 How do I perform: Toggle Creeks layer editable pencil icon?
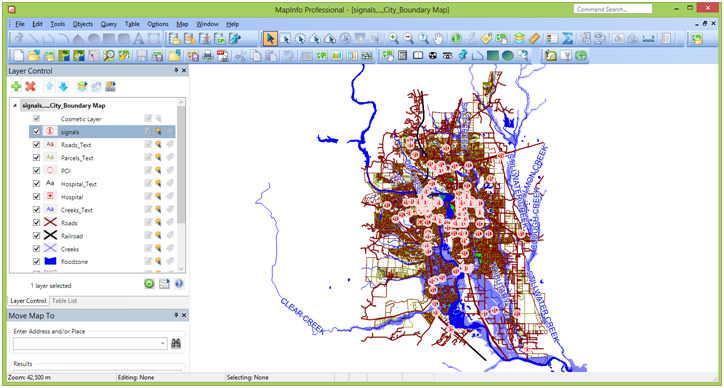click(x=148, y=249)
